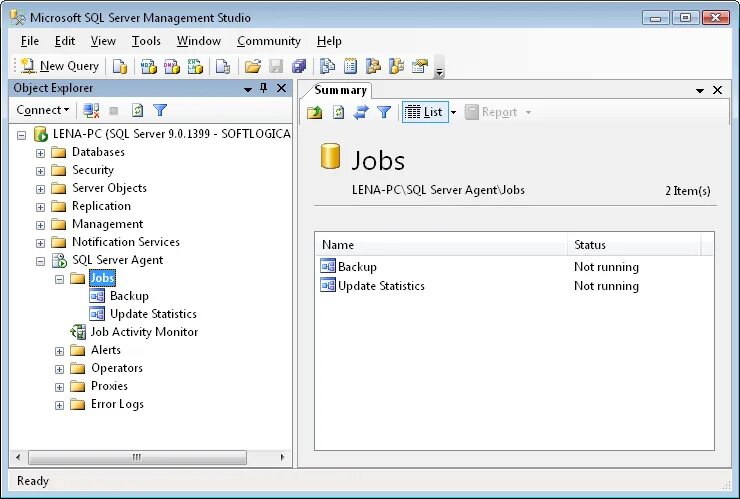Click the Filter icon in Summary toolbar
Viewport: 740px width, 499px height.
click(x=384, y=112)
